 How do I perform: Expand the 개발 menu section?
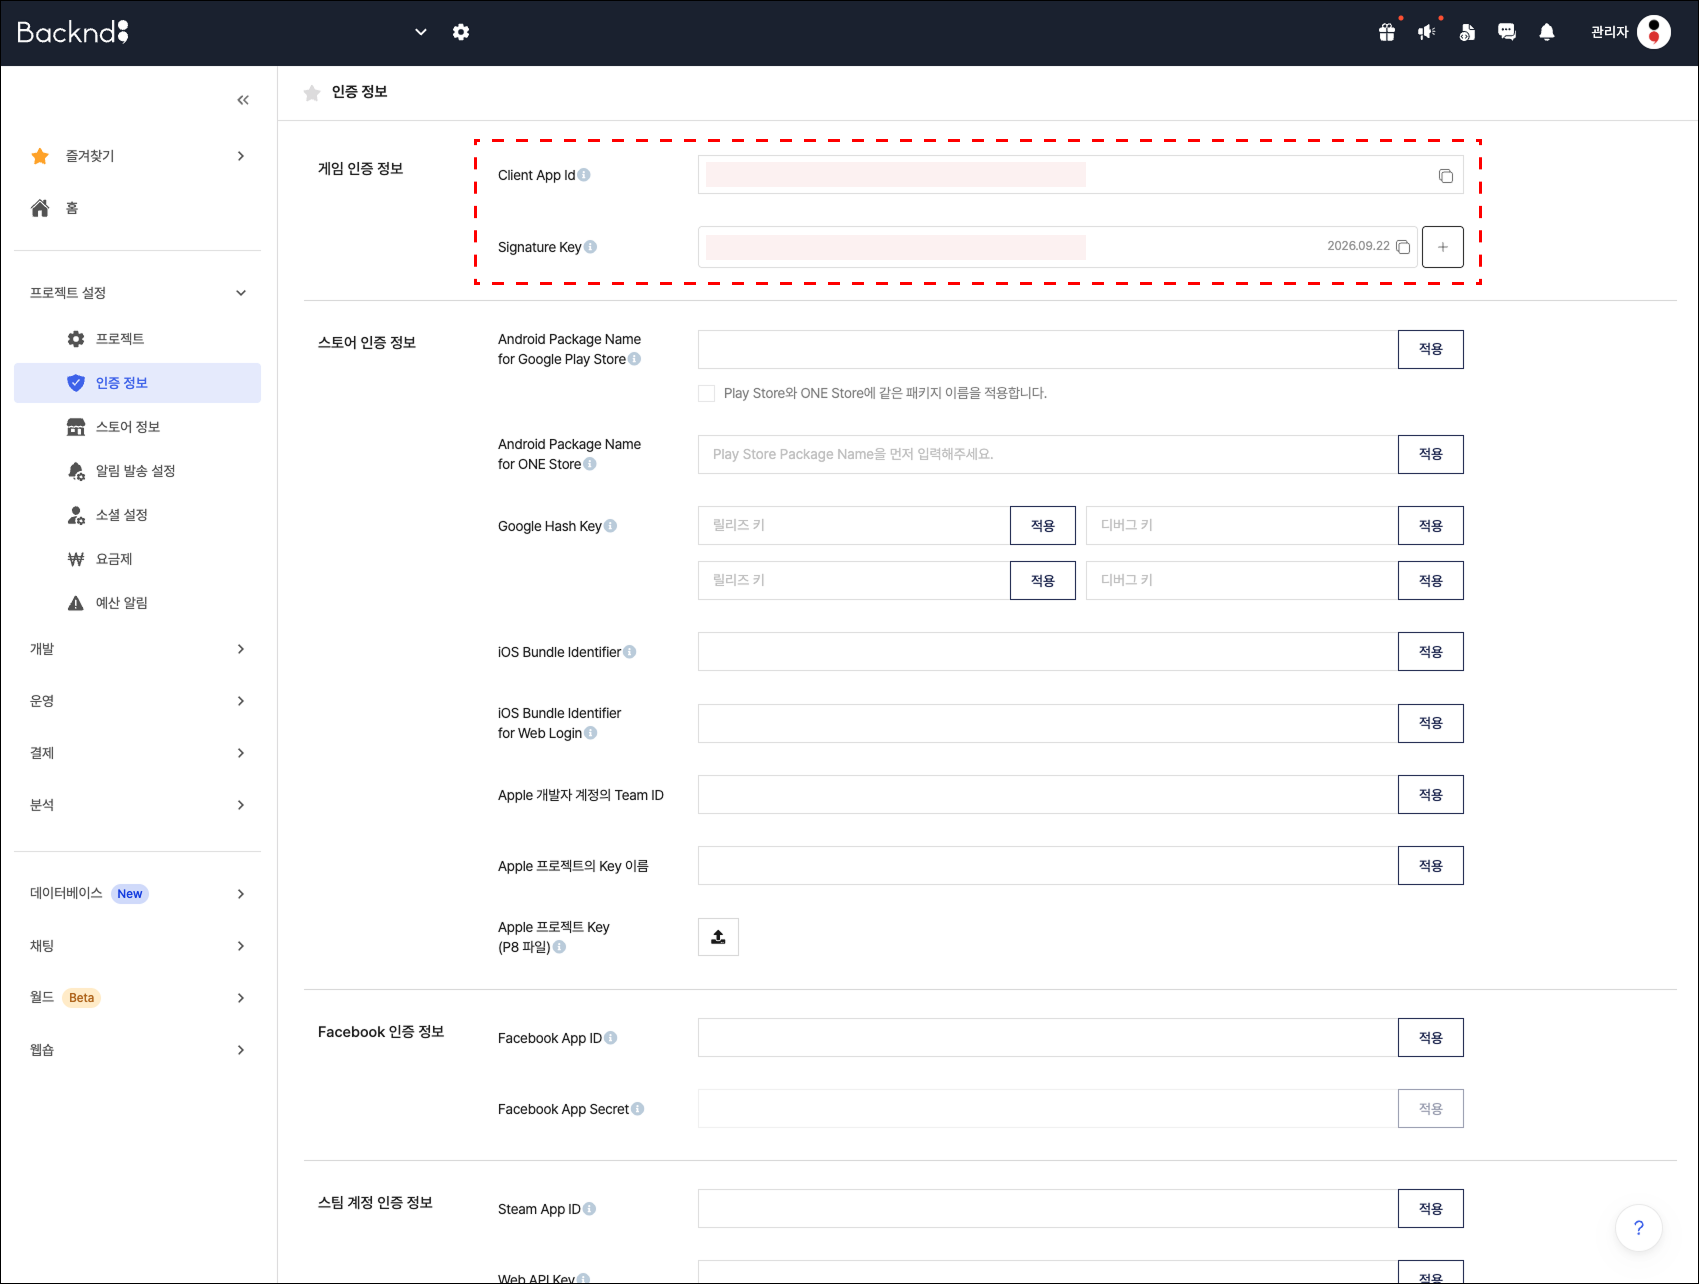(x=241, y=649)
